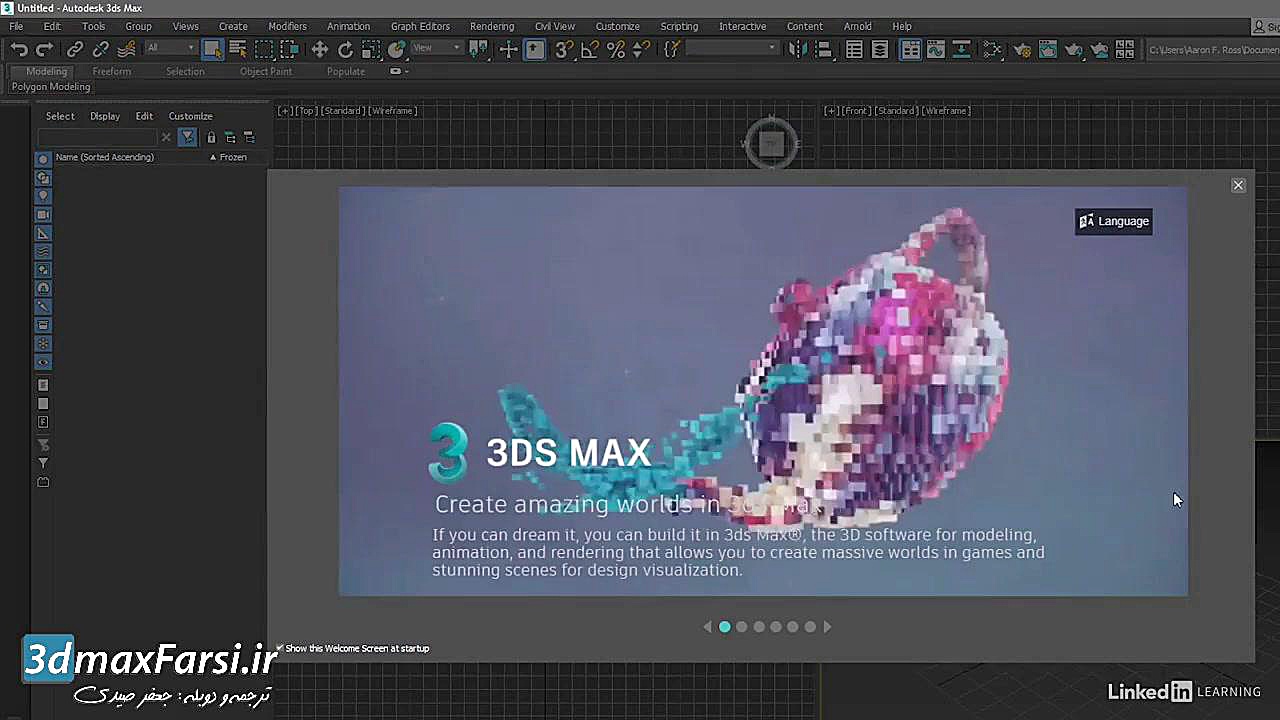The image size is (1280, 720).
Task: Toggle the Percent Snap button
Action: [616, 49]
